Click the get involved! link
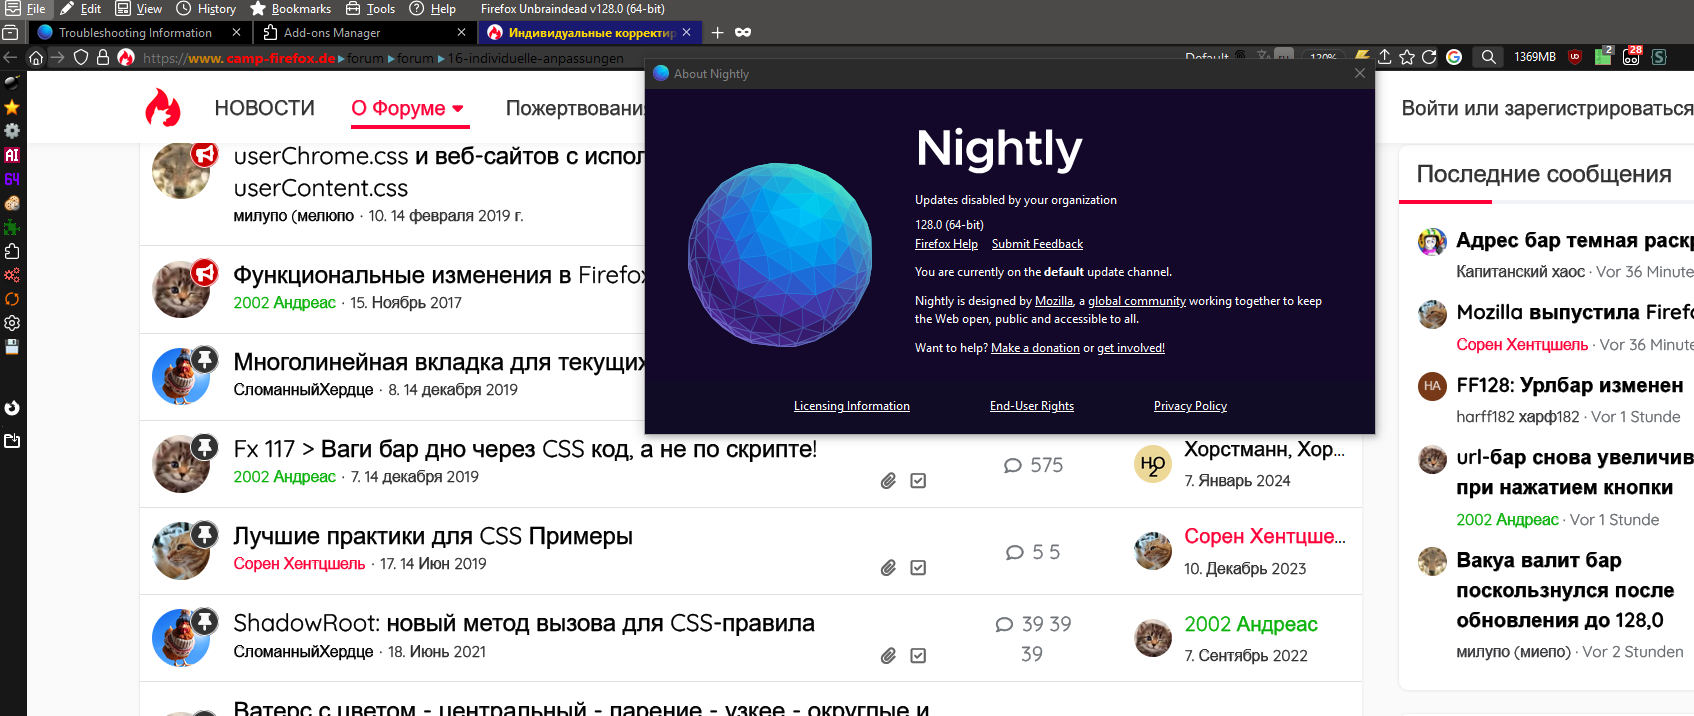This screenshot has height=716, width=1694. coord(1131,348)
